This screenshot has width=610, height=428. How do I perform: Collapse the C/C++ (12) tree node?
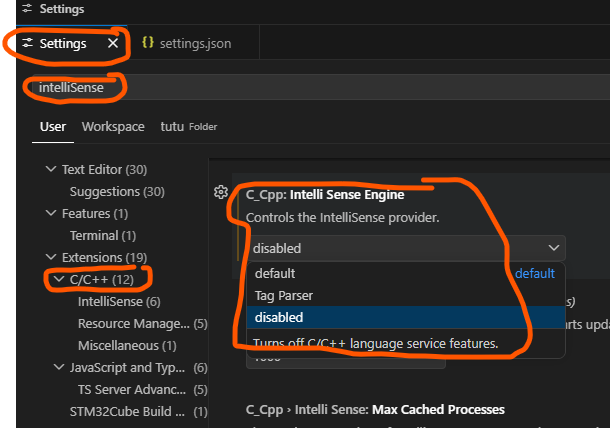[59, 279]
